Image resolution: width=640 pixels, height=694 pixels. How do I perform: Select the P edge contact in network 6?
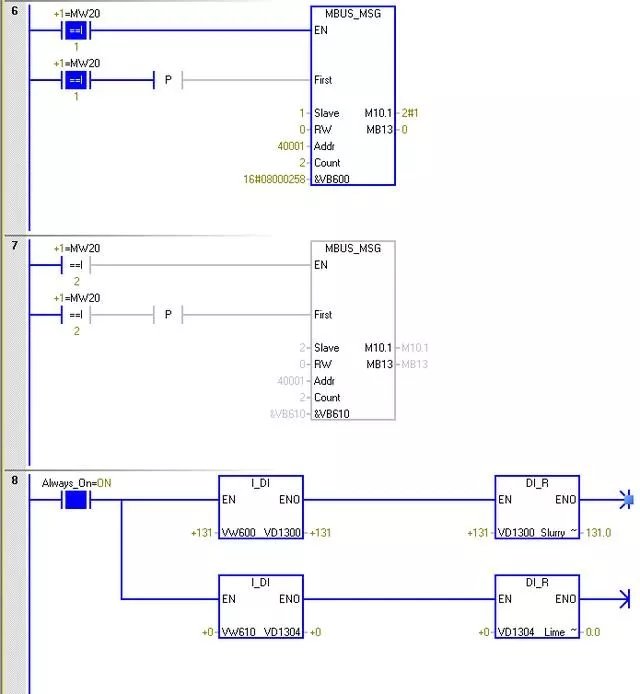(168, 80)
